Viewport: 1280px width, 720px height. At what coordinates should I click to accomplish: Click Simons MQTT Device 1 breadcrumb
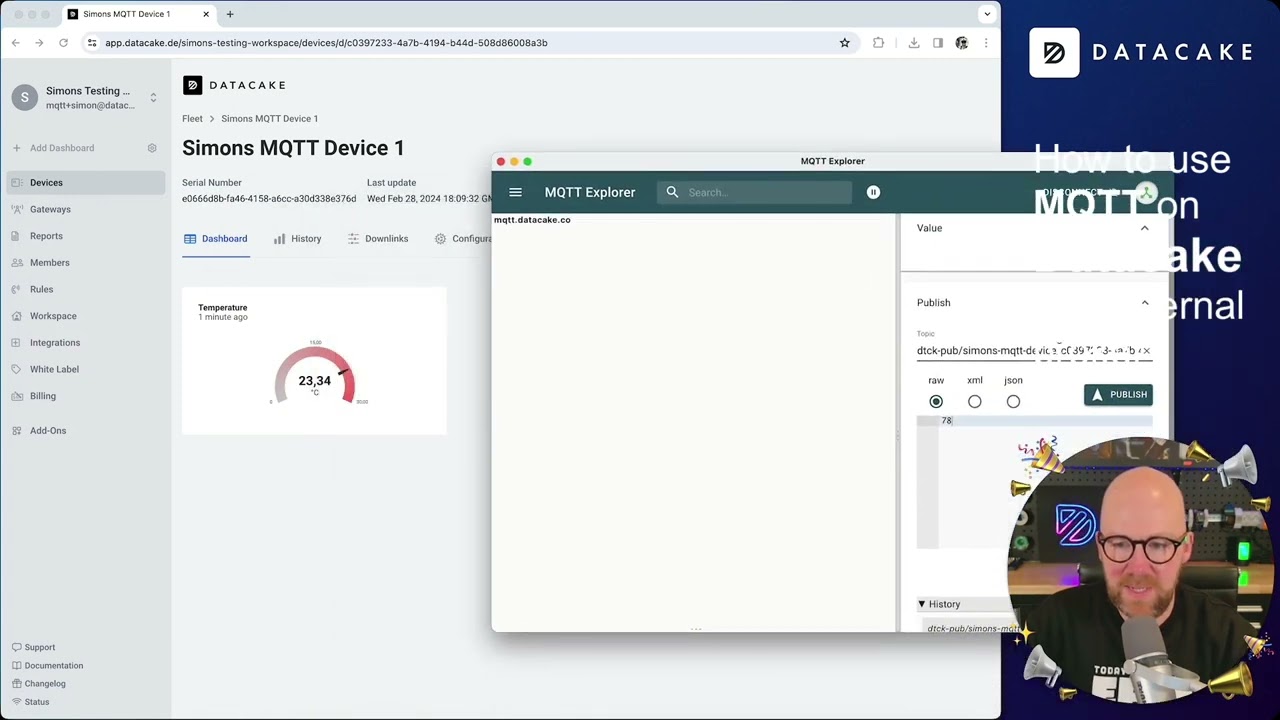click(269, 119)
